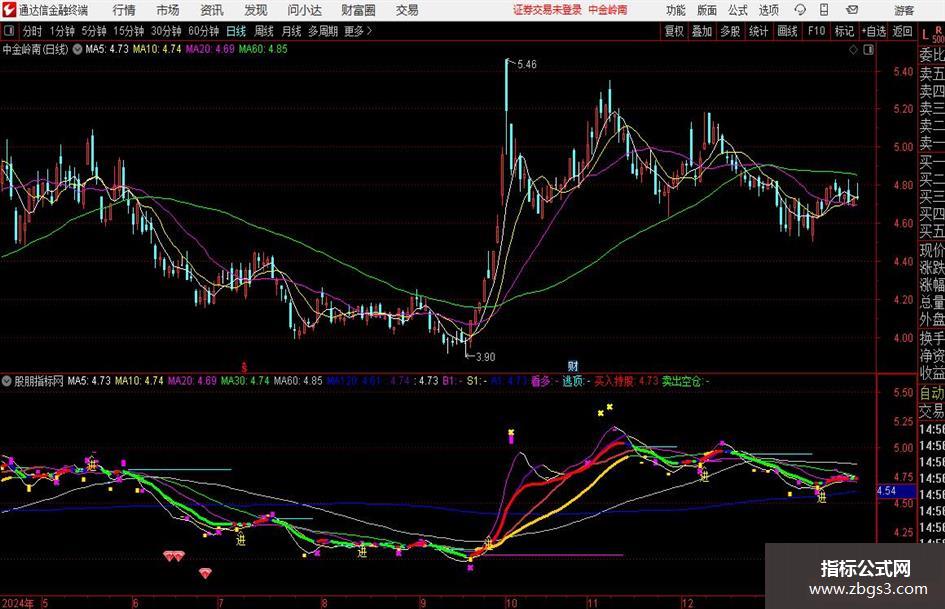Click the 复权 button

[x=674, y=31]
